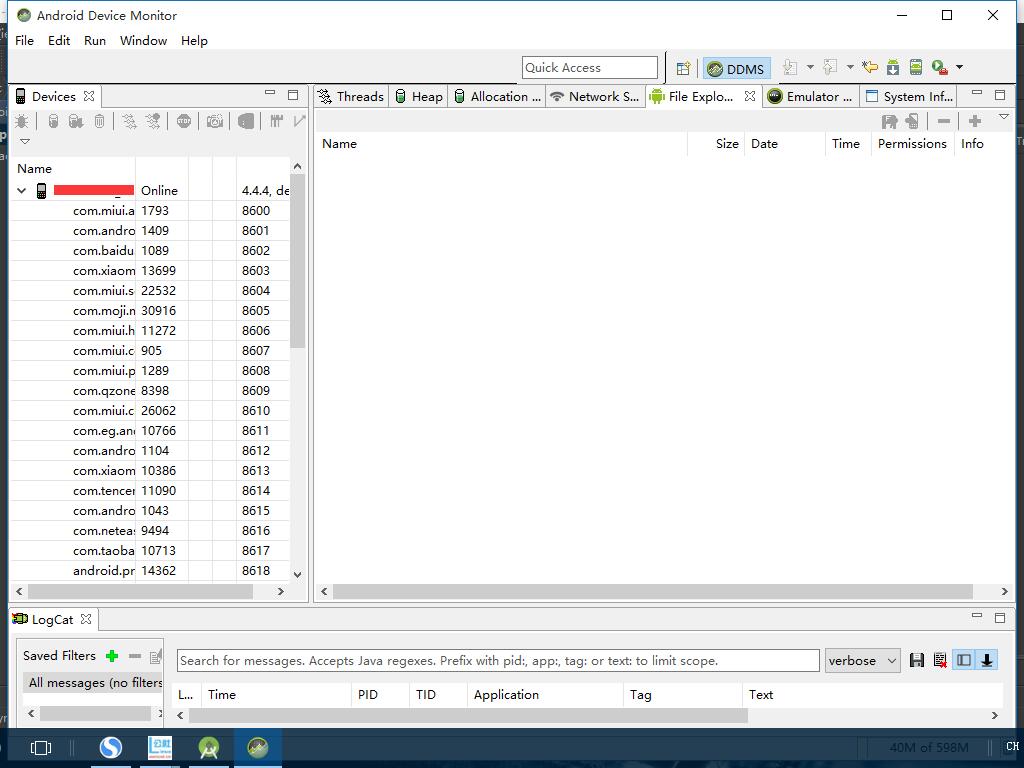Image resolution: width=1024 pixels, height=768 pixels.
Task: Click the remove LogCat filter minus icon
Action: 135,656
